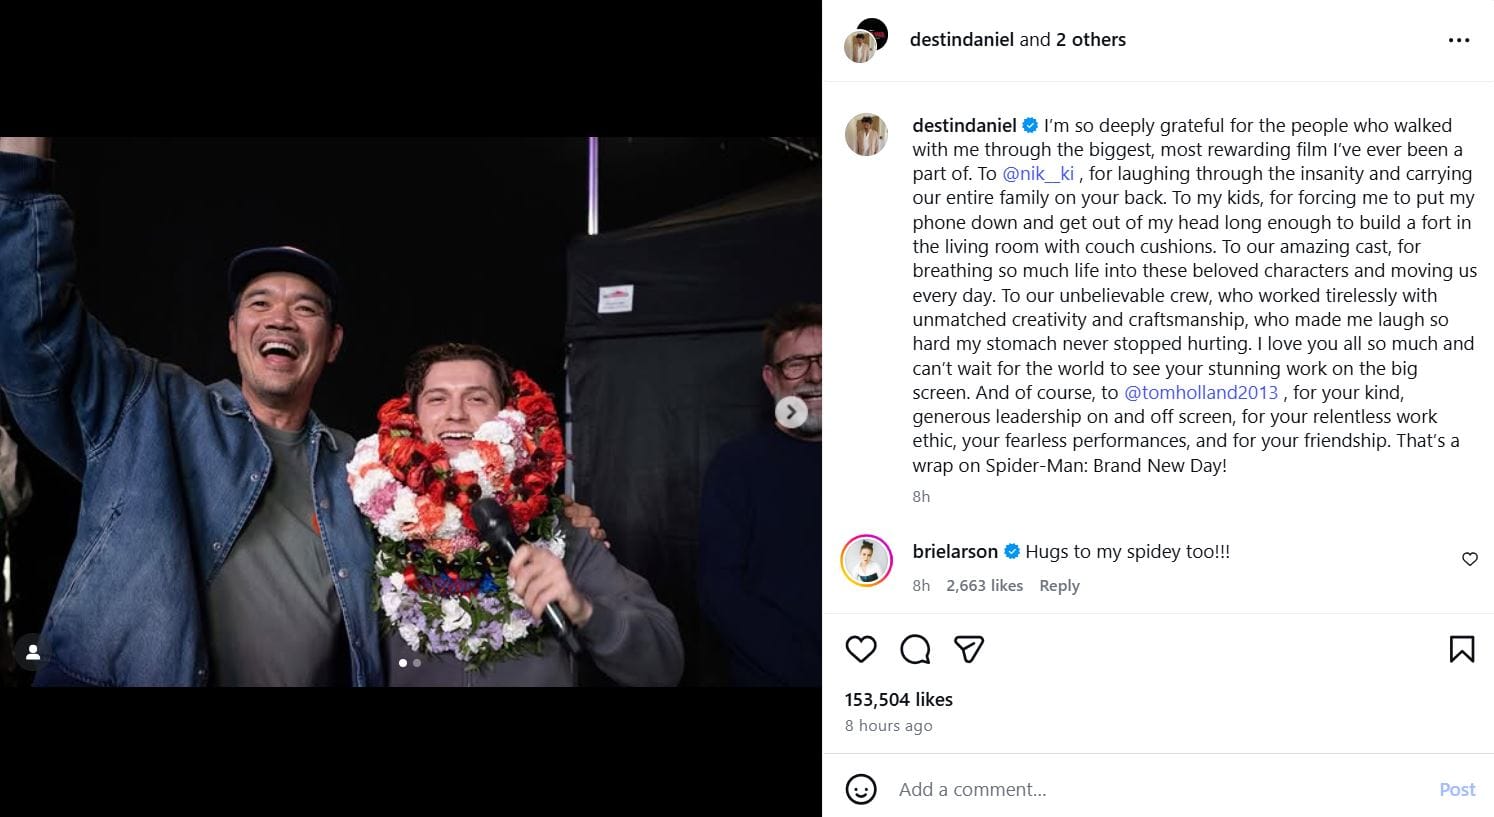Show tagged people in the photo
Viewport: 1494px width, 817px height.
(33, 652)
